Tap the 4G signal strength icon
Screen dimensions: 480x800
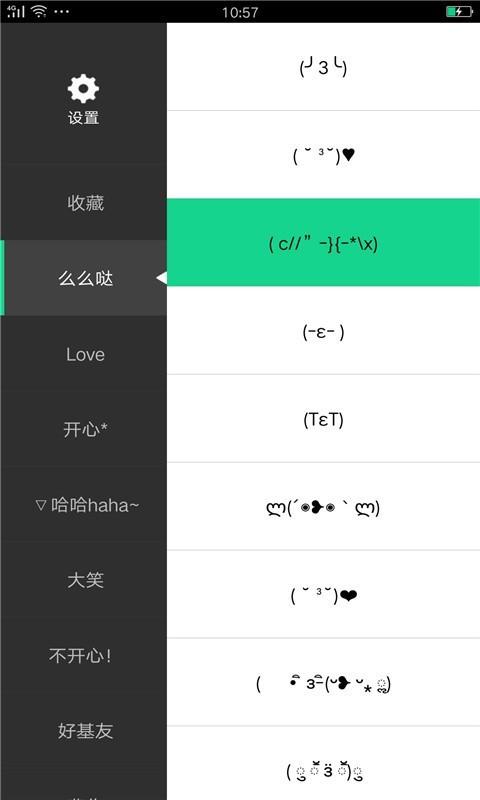16,11
